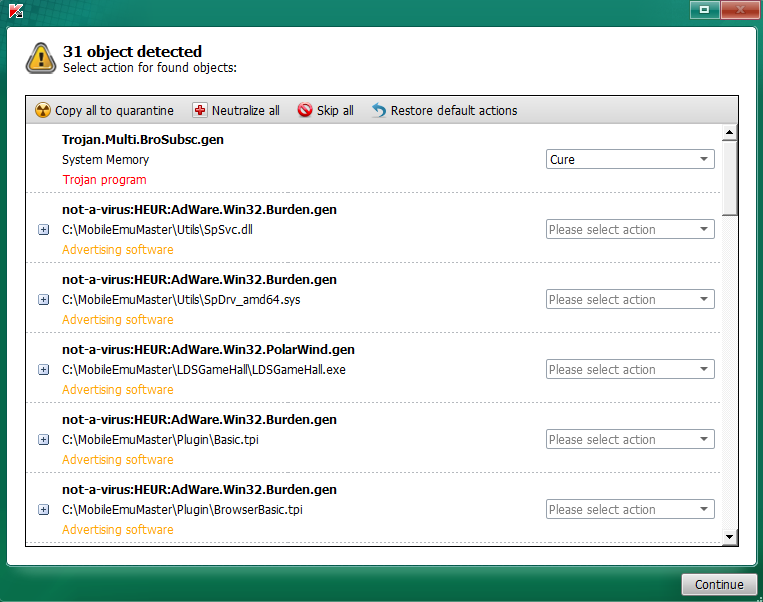
Task: Expand the BrowserBasic.tpi entry
Action: pyautogui.click(x=44, y=510)
